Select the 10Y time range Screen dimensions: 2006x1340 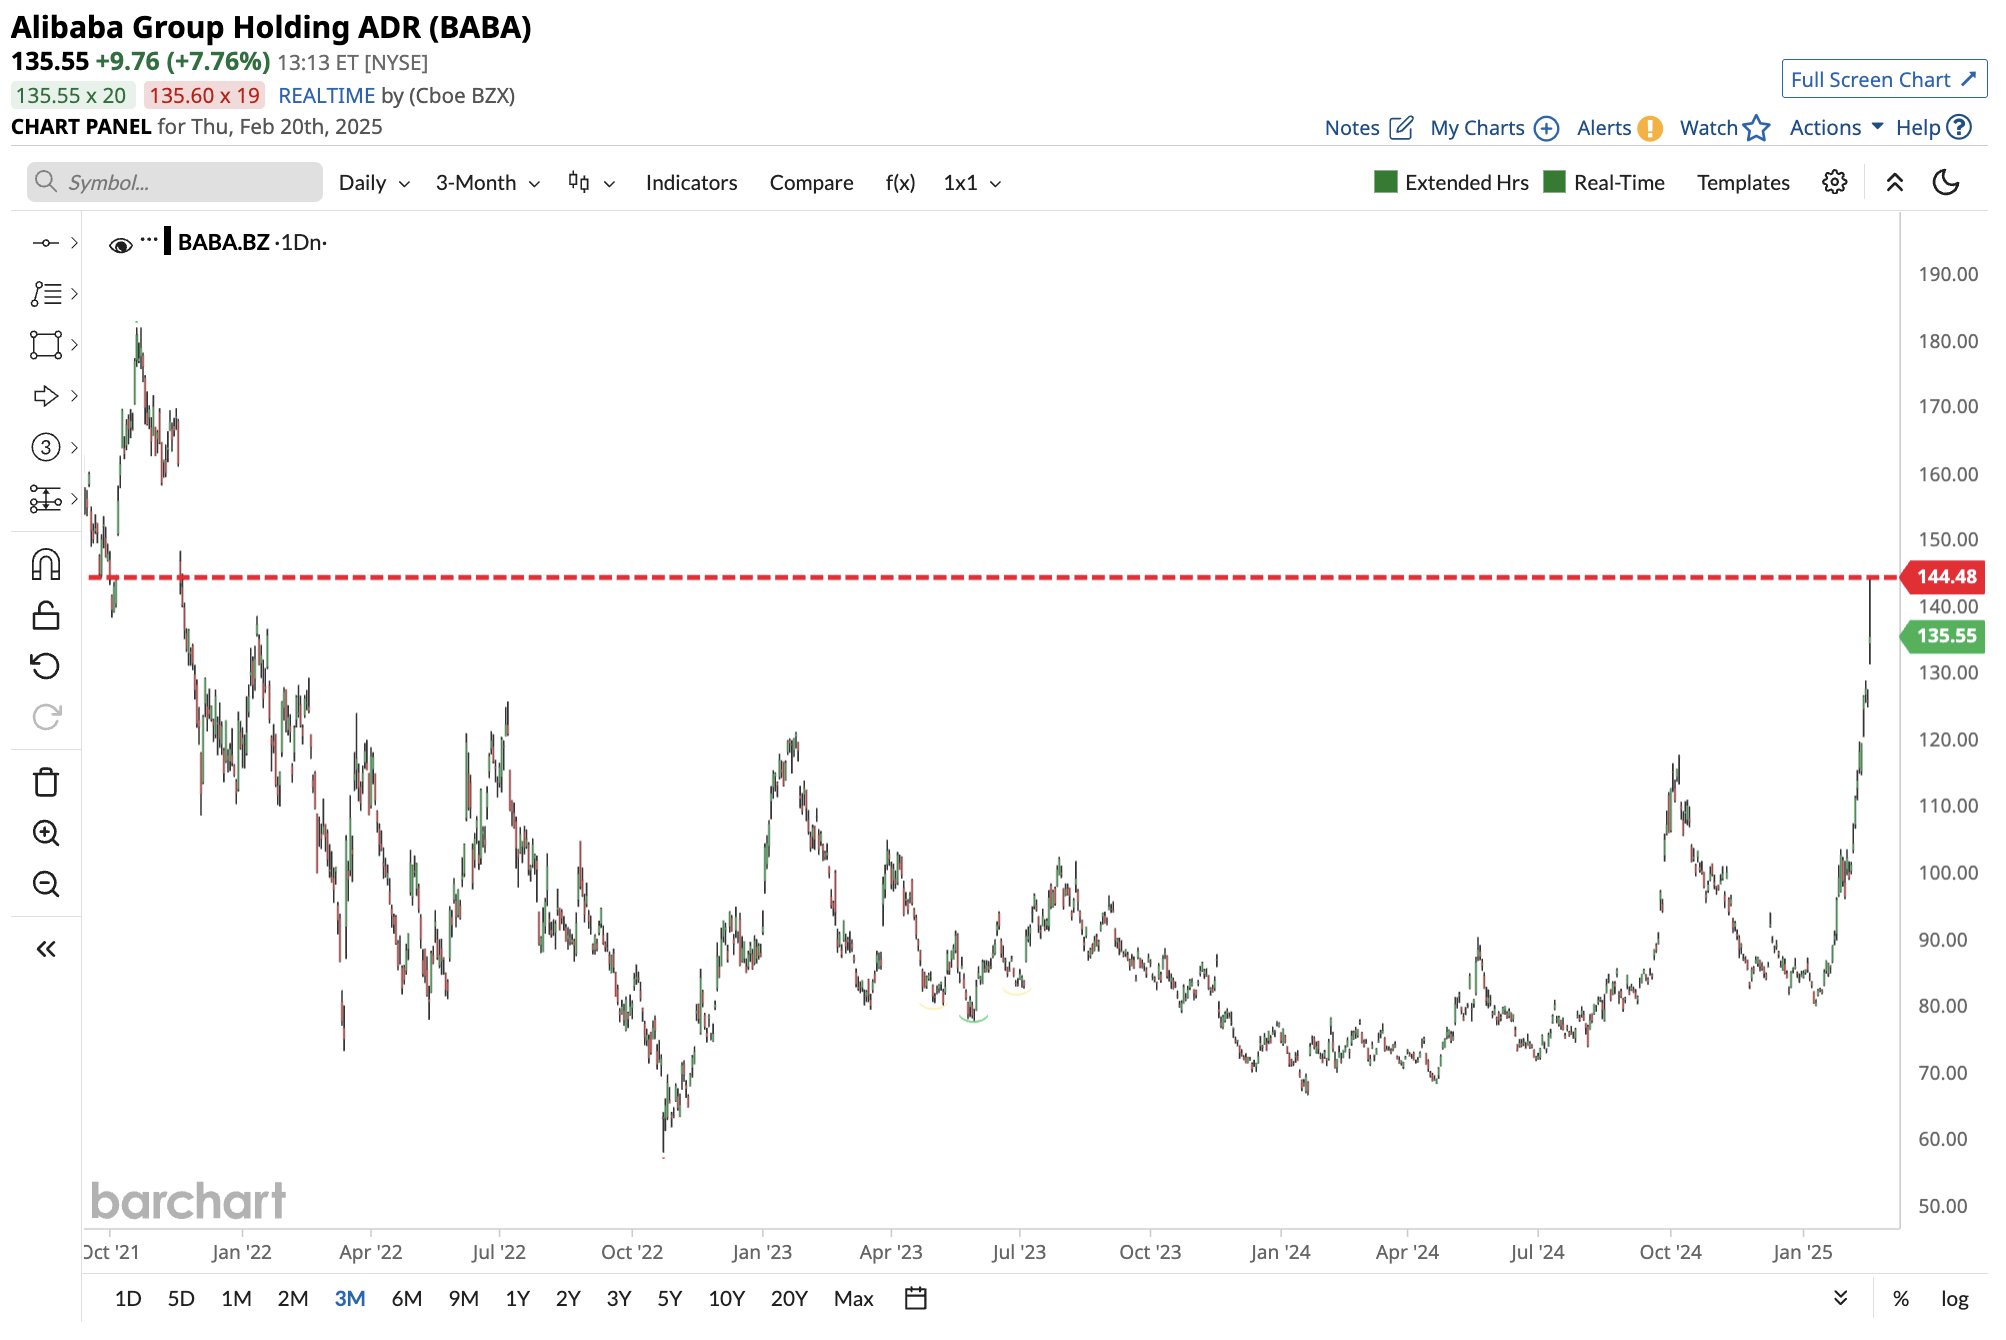tap(726, 1298)
